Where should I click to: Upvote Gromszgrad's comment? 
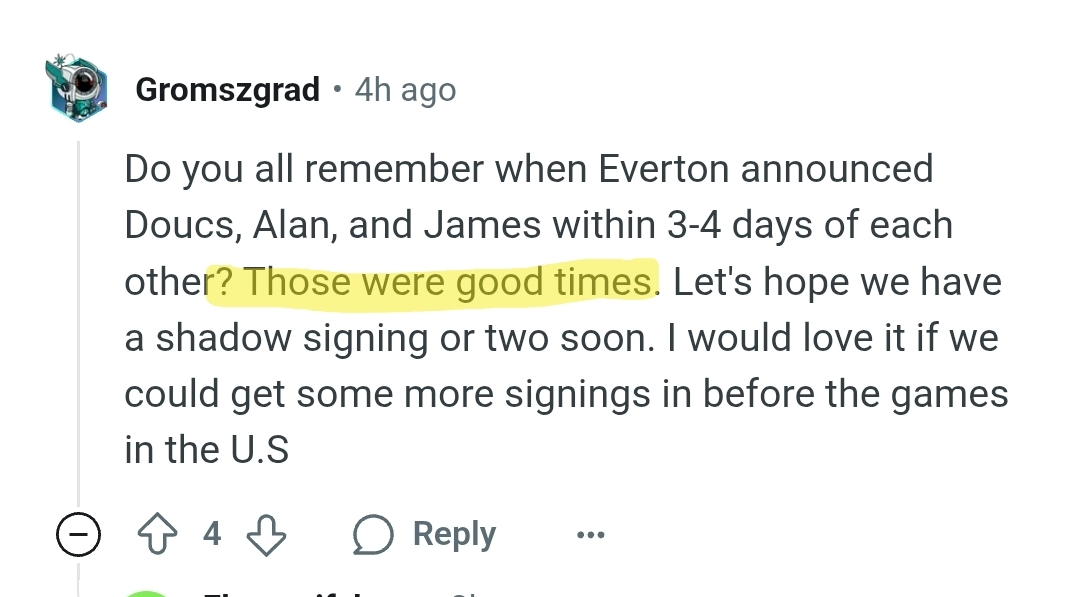pyautogui.click(x=156, y=535)
